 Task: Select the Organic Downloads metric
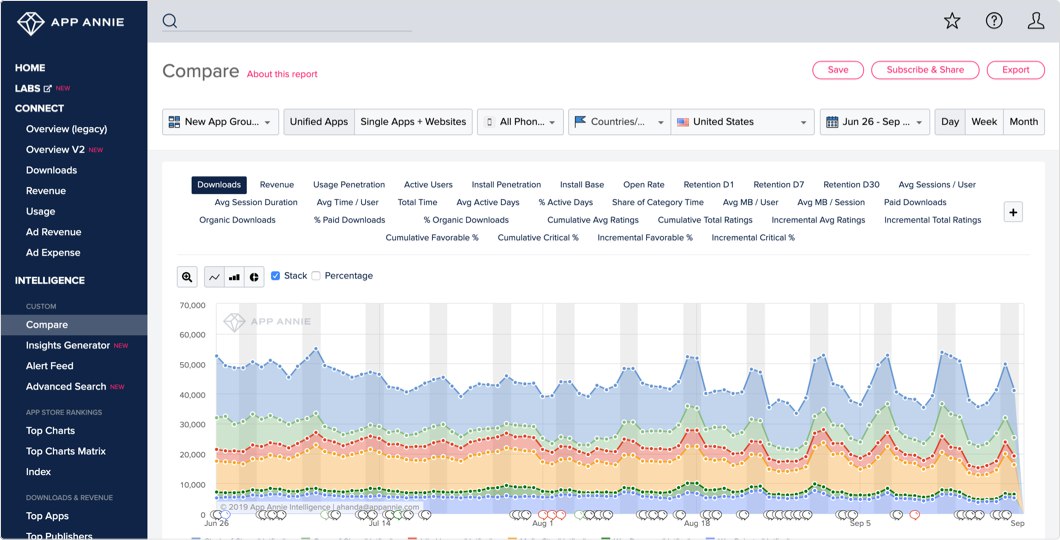(237, 220)
